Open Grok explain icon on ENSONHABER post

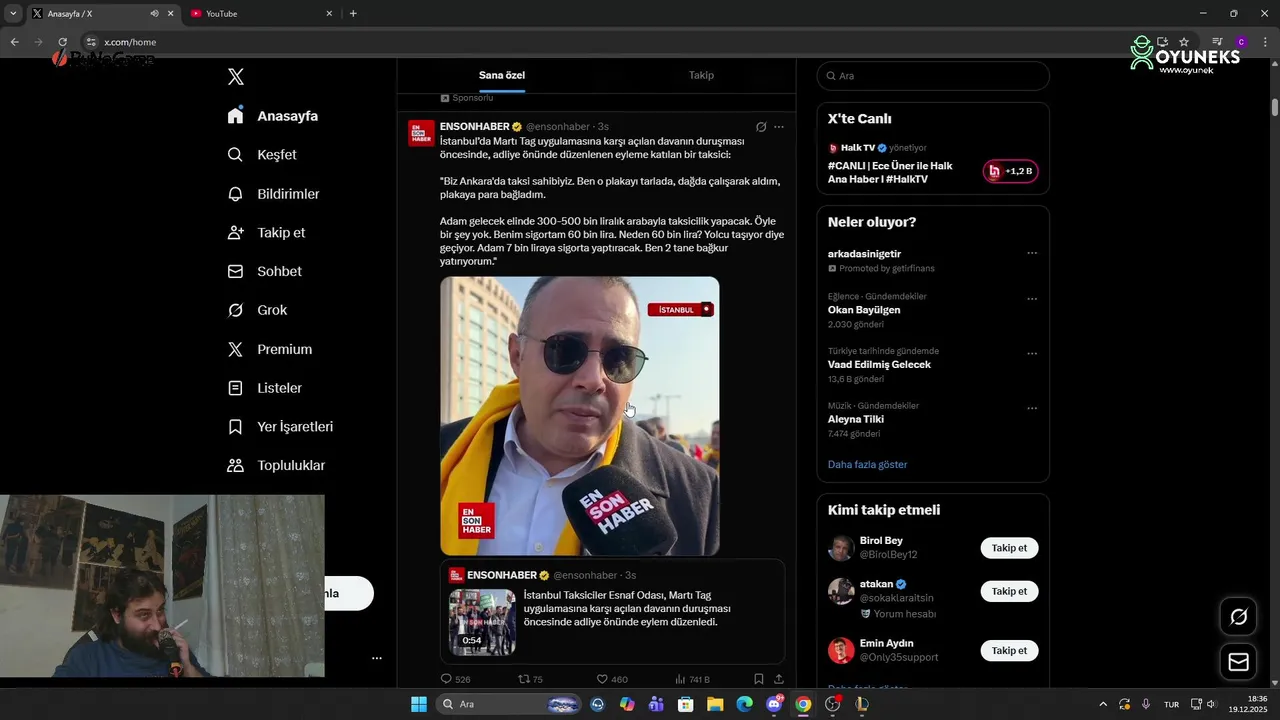(x=761, y=127)
